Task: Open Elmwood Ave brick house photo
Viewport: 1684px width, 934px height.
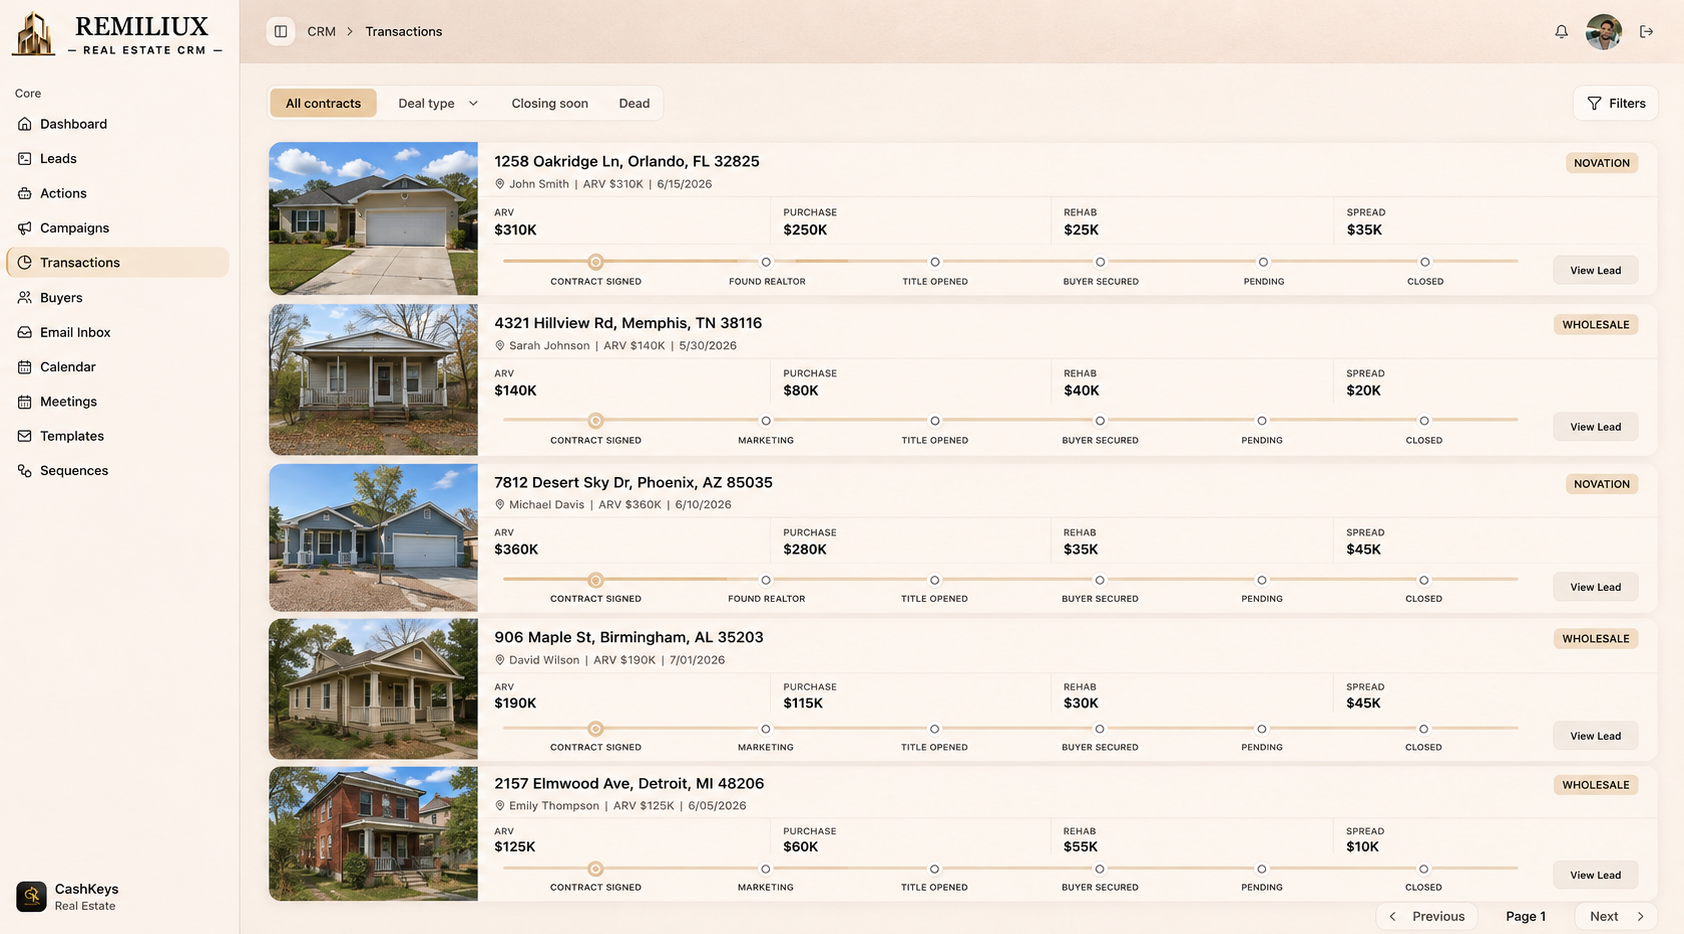Action: [373, 834]
